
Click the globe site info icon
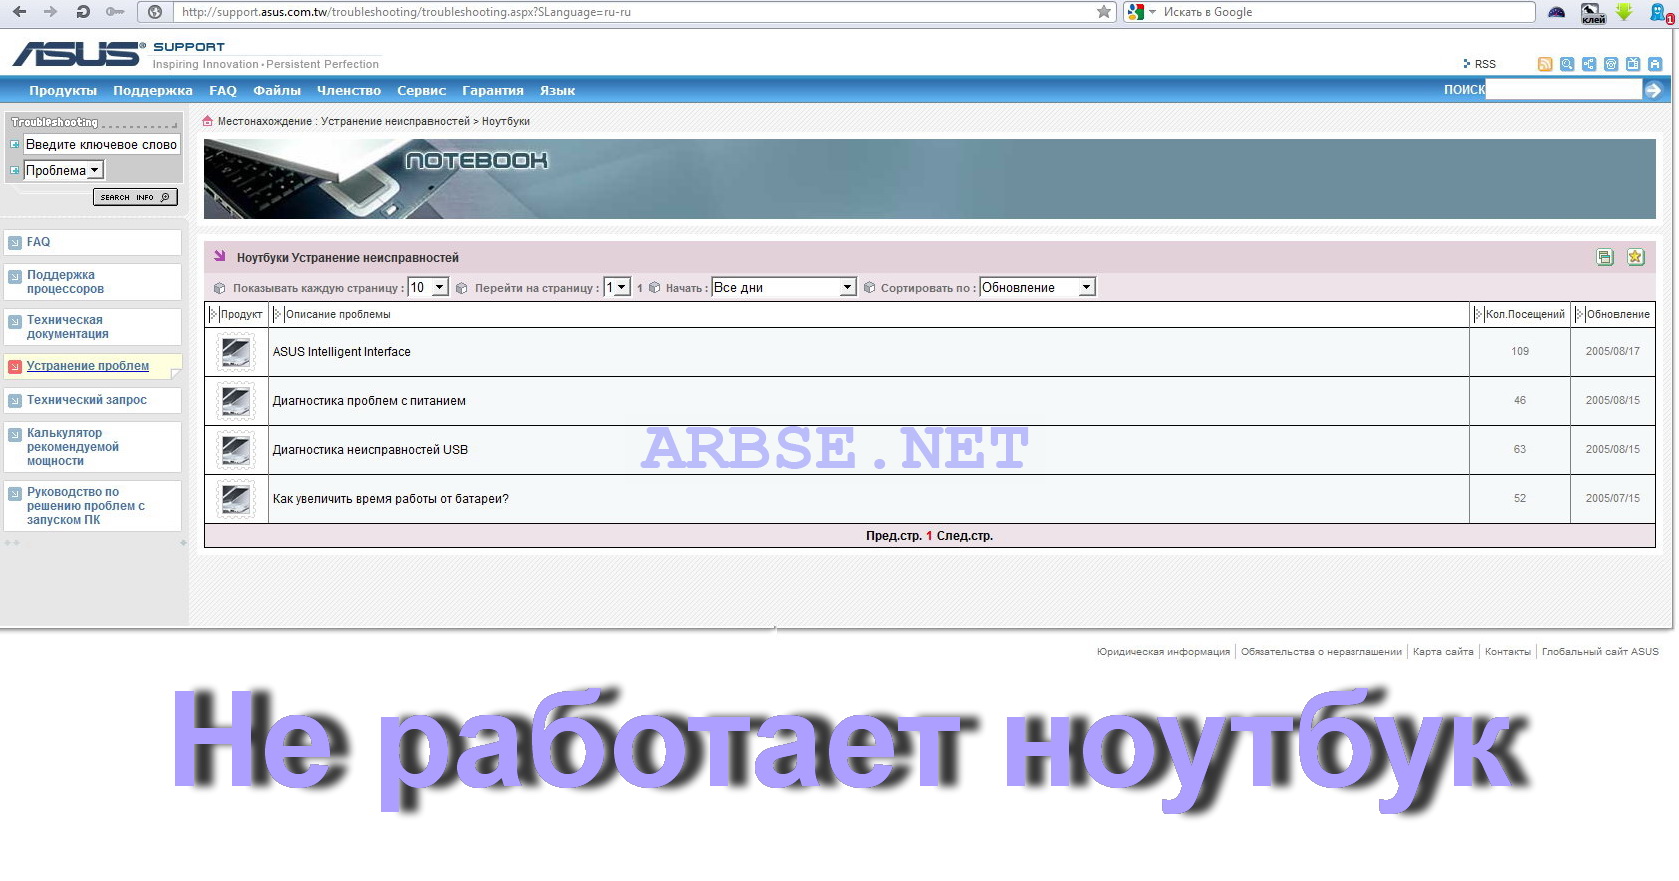click(155, 12)
